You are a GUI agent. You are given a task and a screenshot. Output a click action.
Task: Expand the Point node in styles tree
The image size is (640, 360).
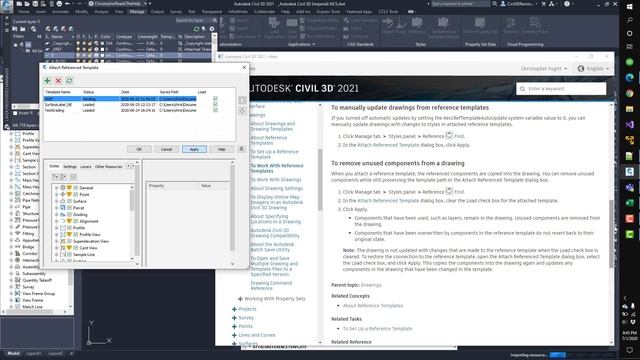[56, 194]
